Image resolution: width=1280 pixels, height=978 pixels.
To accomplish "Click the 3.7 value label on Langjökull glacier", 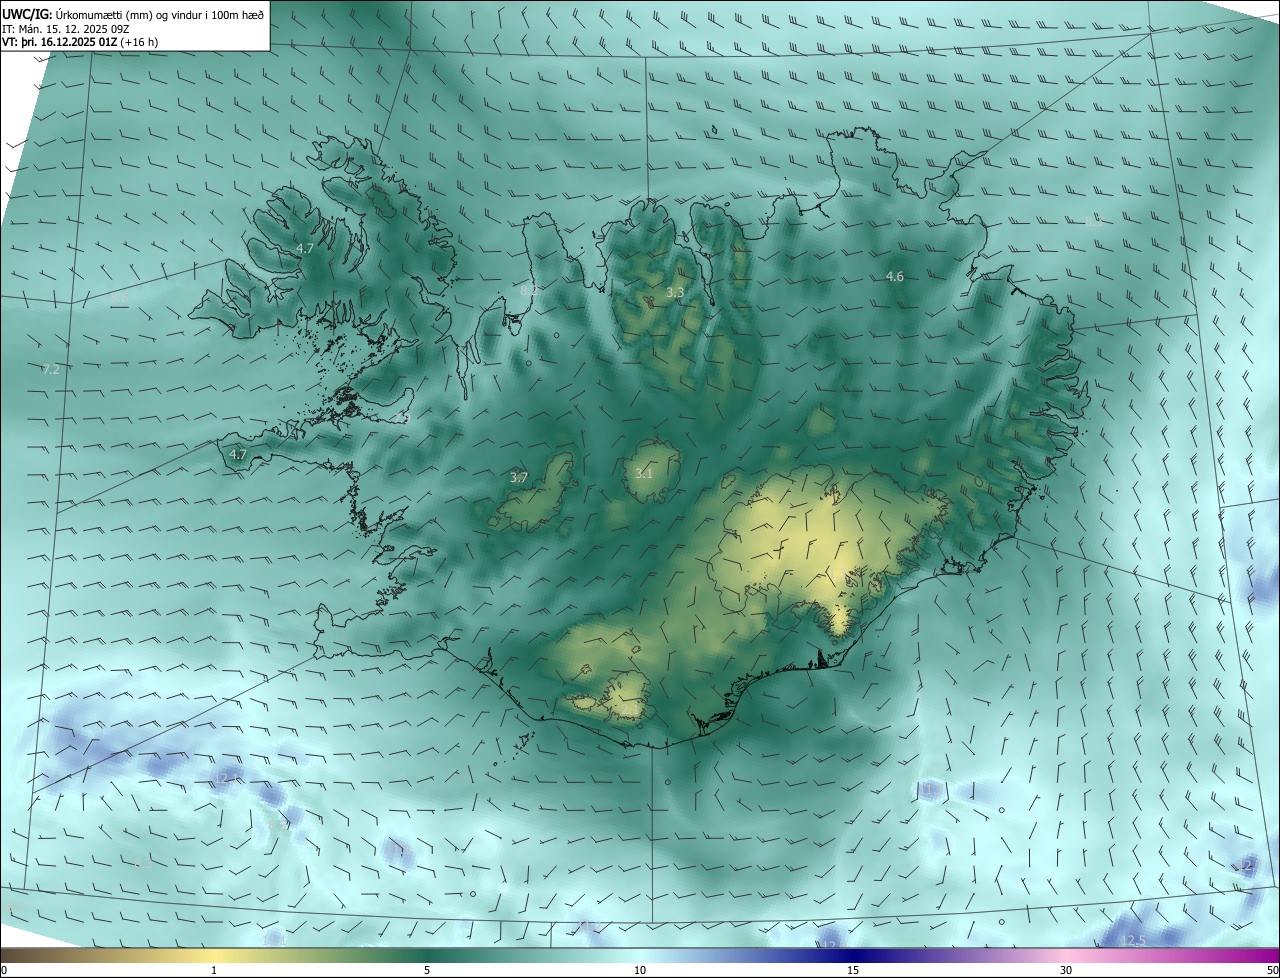I will (x=518, y=477).
